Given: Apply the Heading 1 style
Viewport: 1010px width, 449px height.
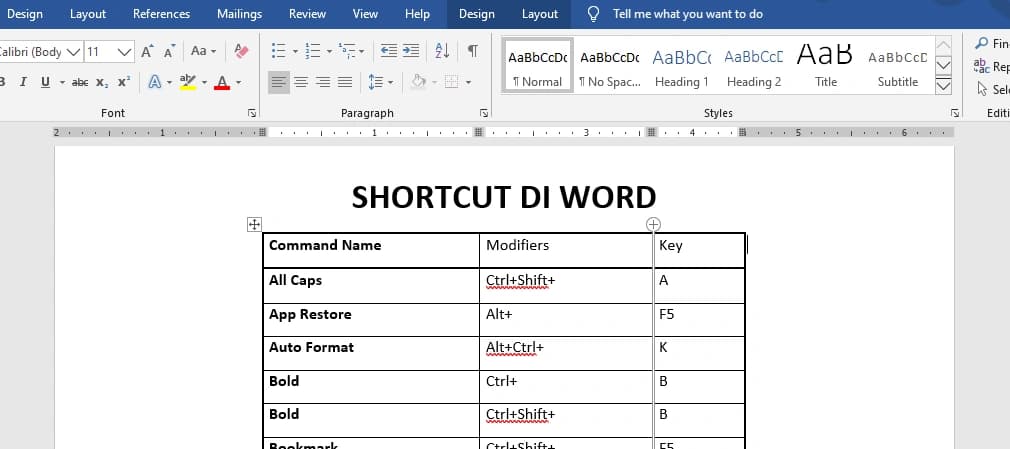Looking at the screenshot, I should (681, 65).
